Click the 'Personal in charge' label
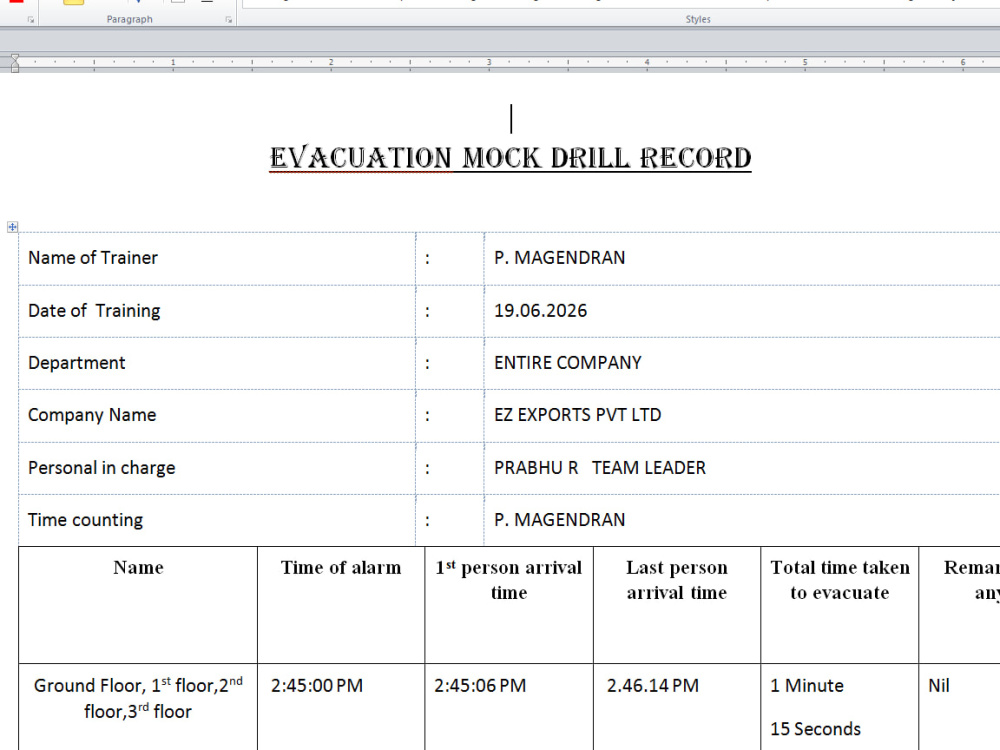 tap(101, 468)
